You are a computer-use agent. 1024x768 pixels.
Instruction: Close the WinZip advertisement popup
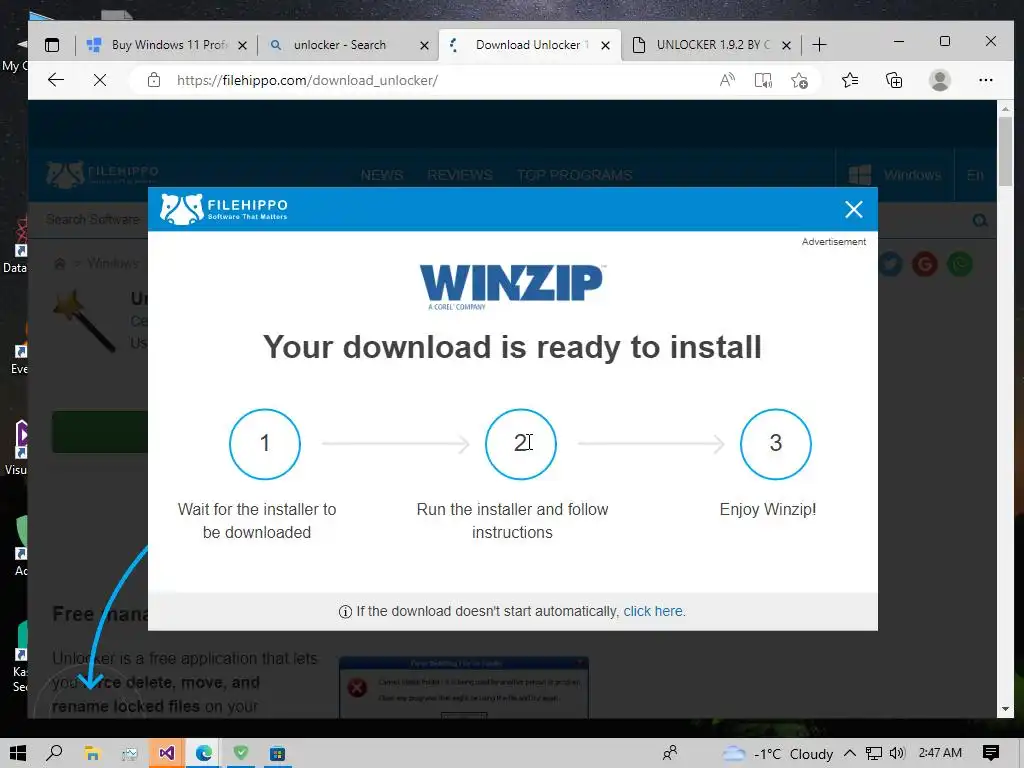(x=854, y=210)
